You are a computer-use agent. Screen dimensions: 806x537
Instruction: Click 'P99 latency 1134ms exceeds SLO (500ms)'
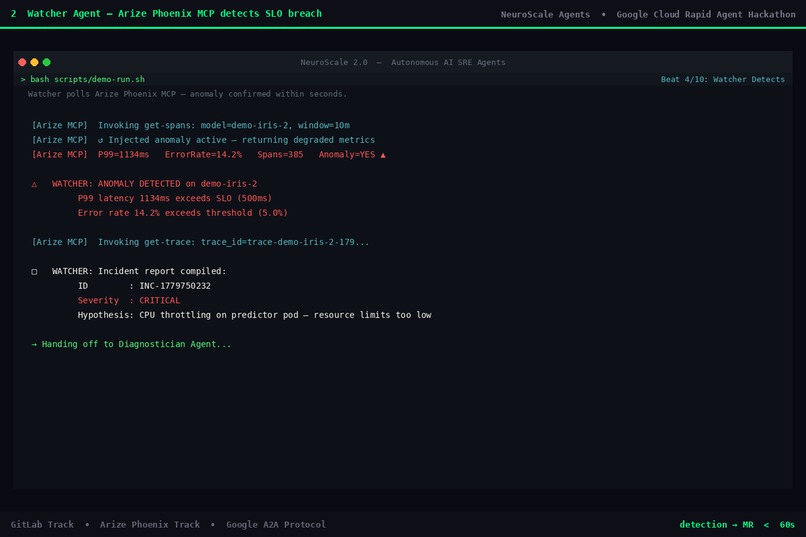click(x=175, y=198)
